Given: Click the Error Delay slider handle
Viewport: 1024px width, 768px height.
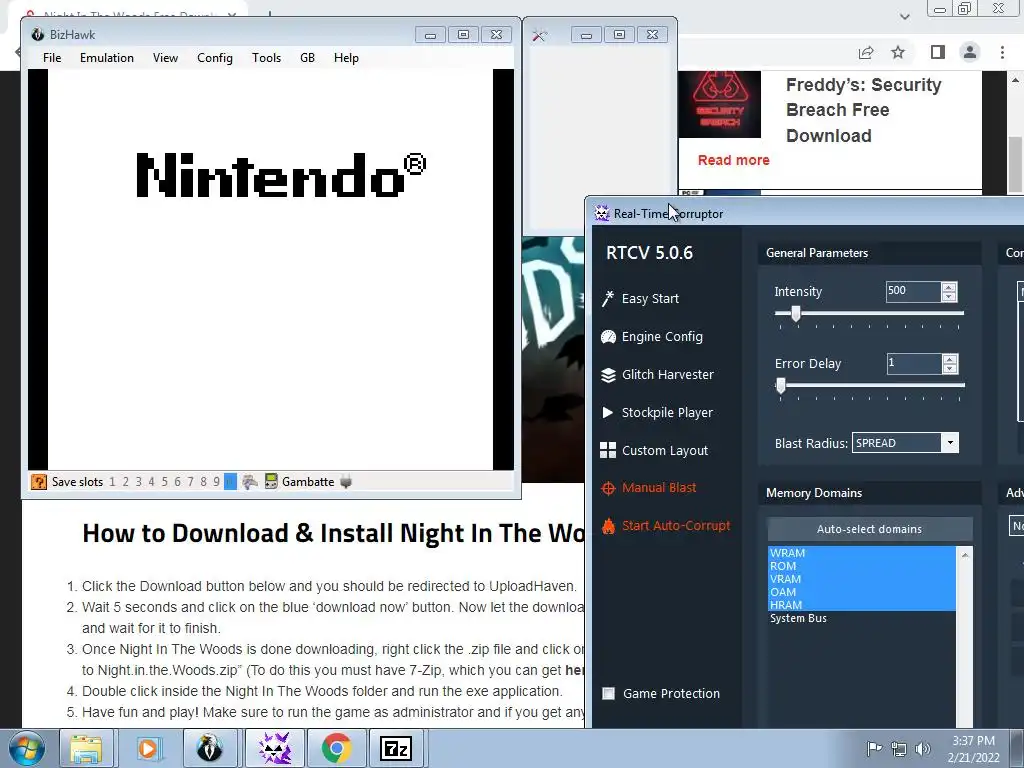Looking at the screenshot, I should pyautogui.click(x=780, y=385).
